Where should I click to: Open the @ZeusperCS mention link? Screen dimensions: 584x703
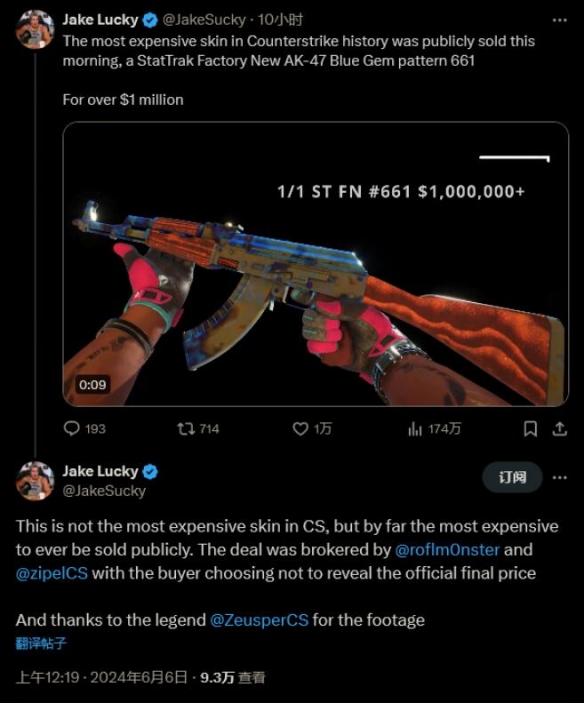click(x=259, y=620)
